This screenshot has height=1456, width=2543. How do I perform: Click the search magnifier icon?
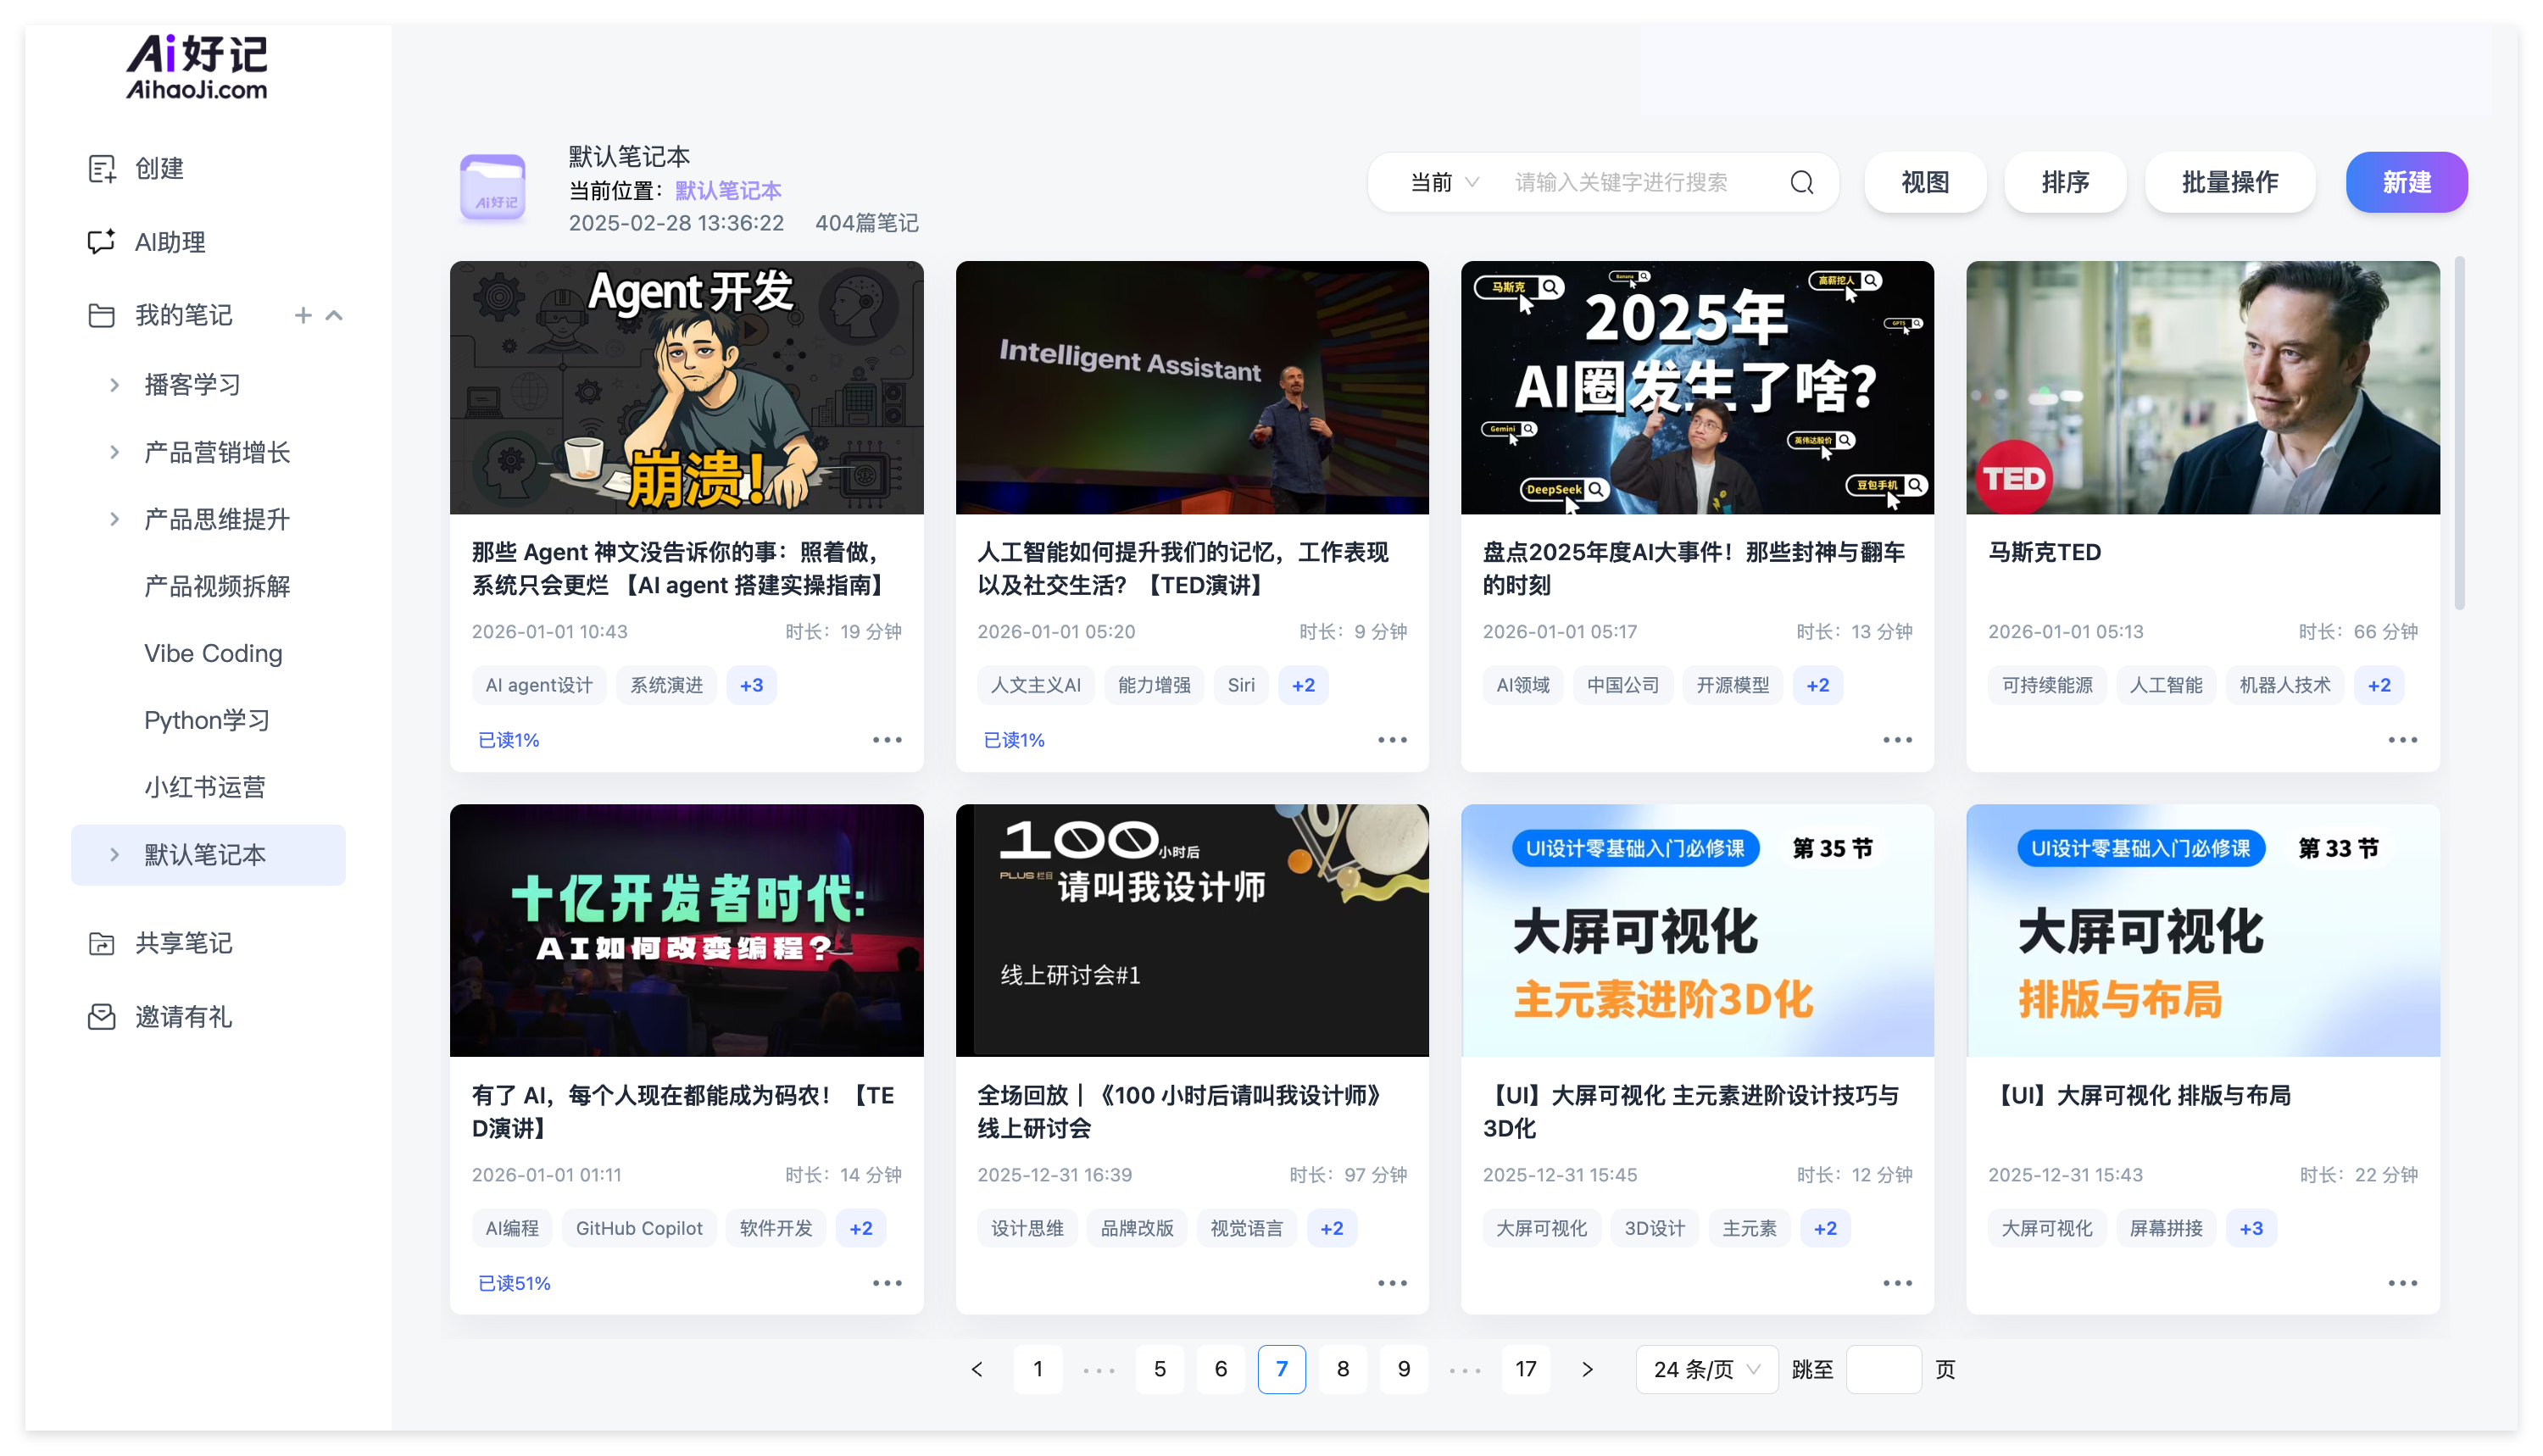pos(1802,182)
